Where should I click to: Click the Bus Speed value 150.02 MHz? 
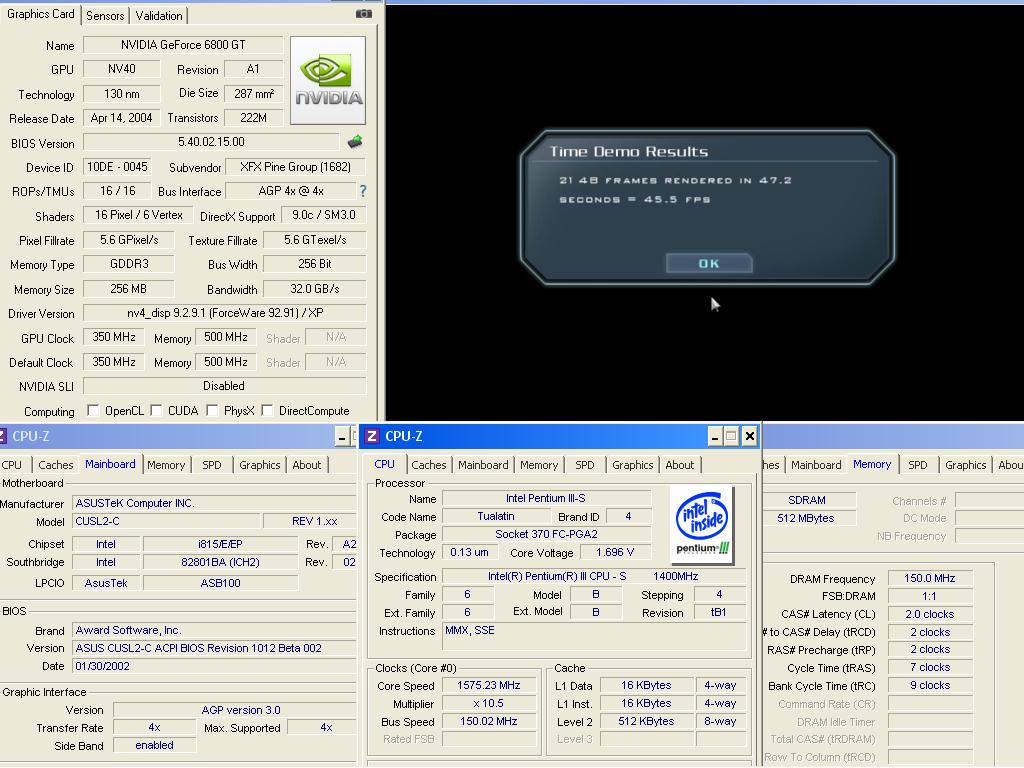pos(488,721)
